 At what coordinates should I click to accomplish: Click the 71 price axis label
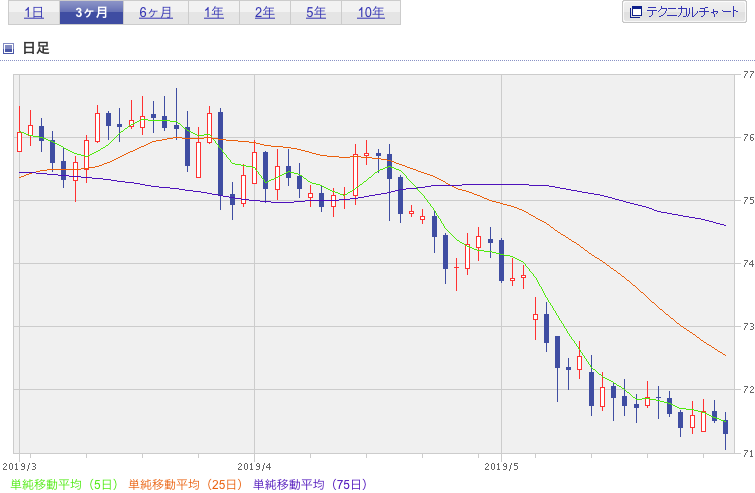tap(748, 453)
